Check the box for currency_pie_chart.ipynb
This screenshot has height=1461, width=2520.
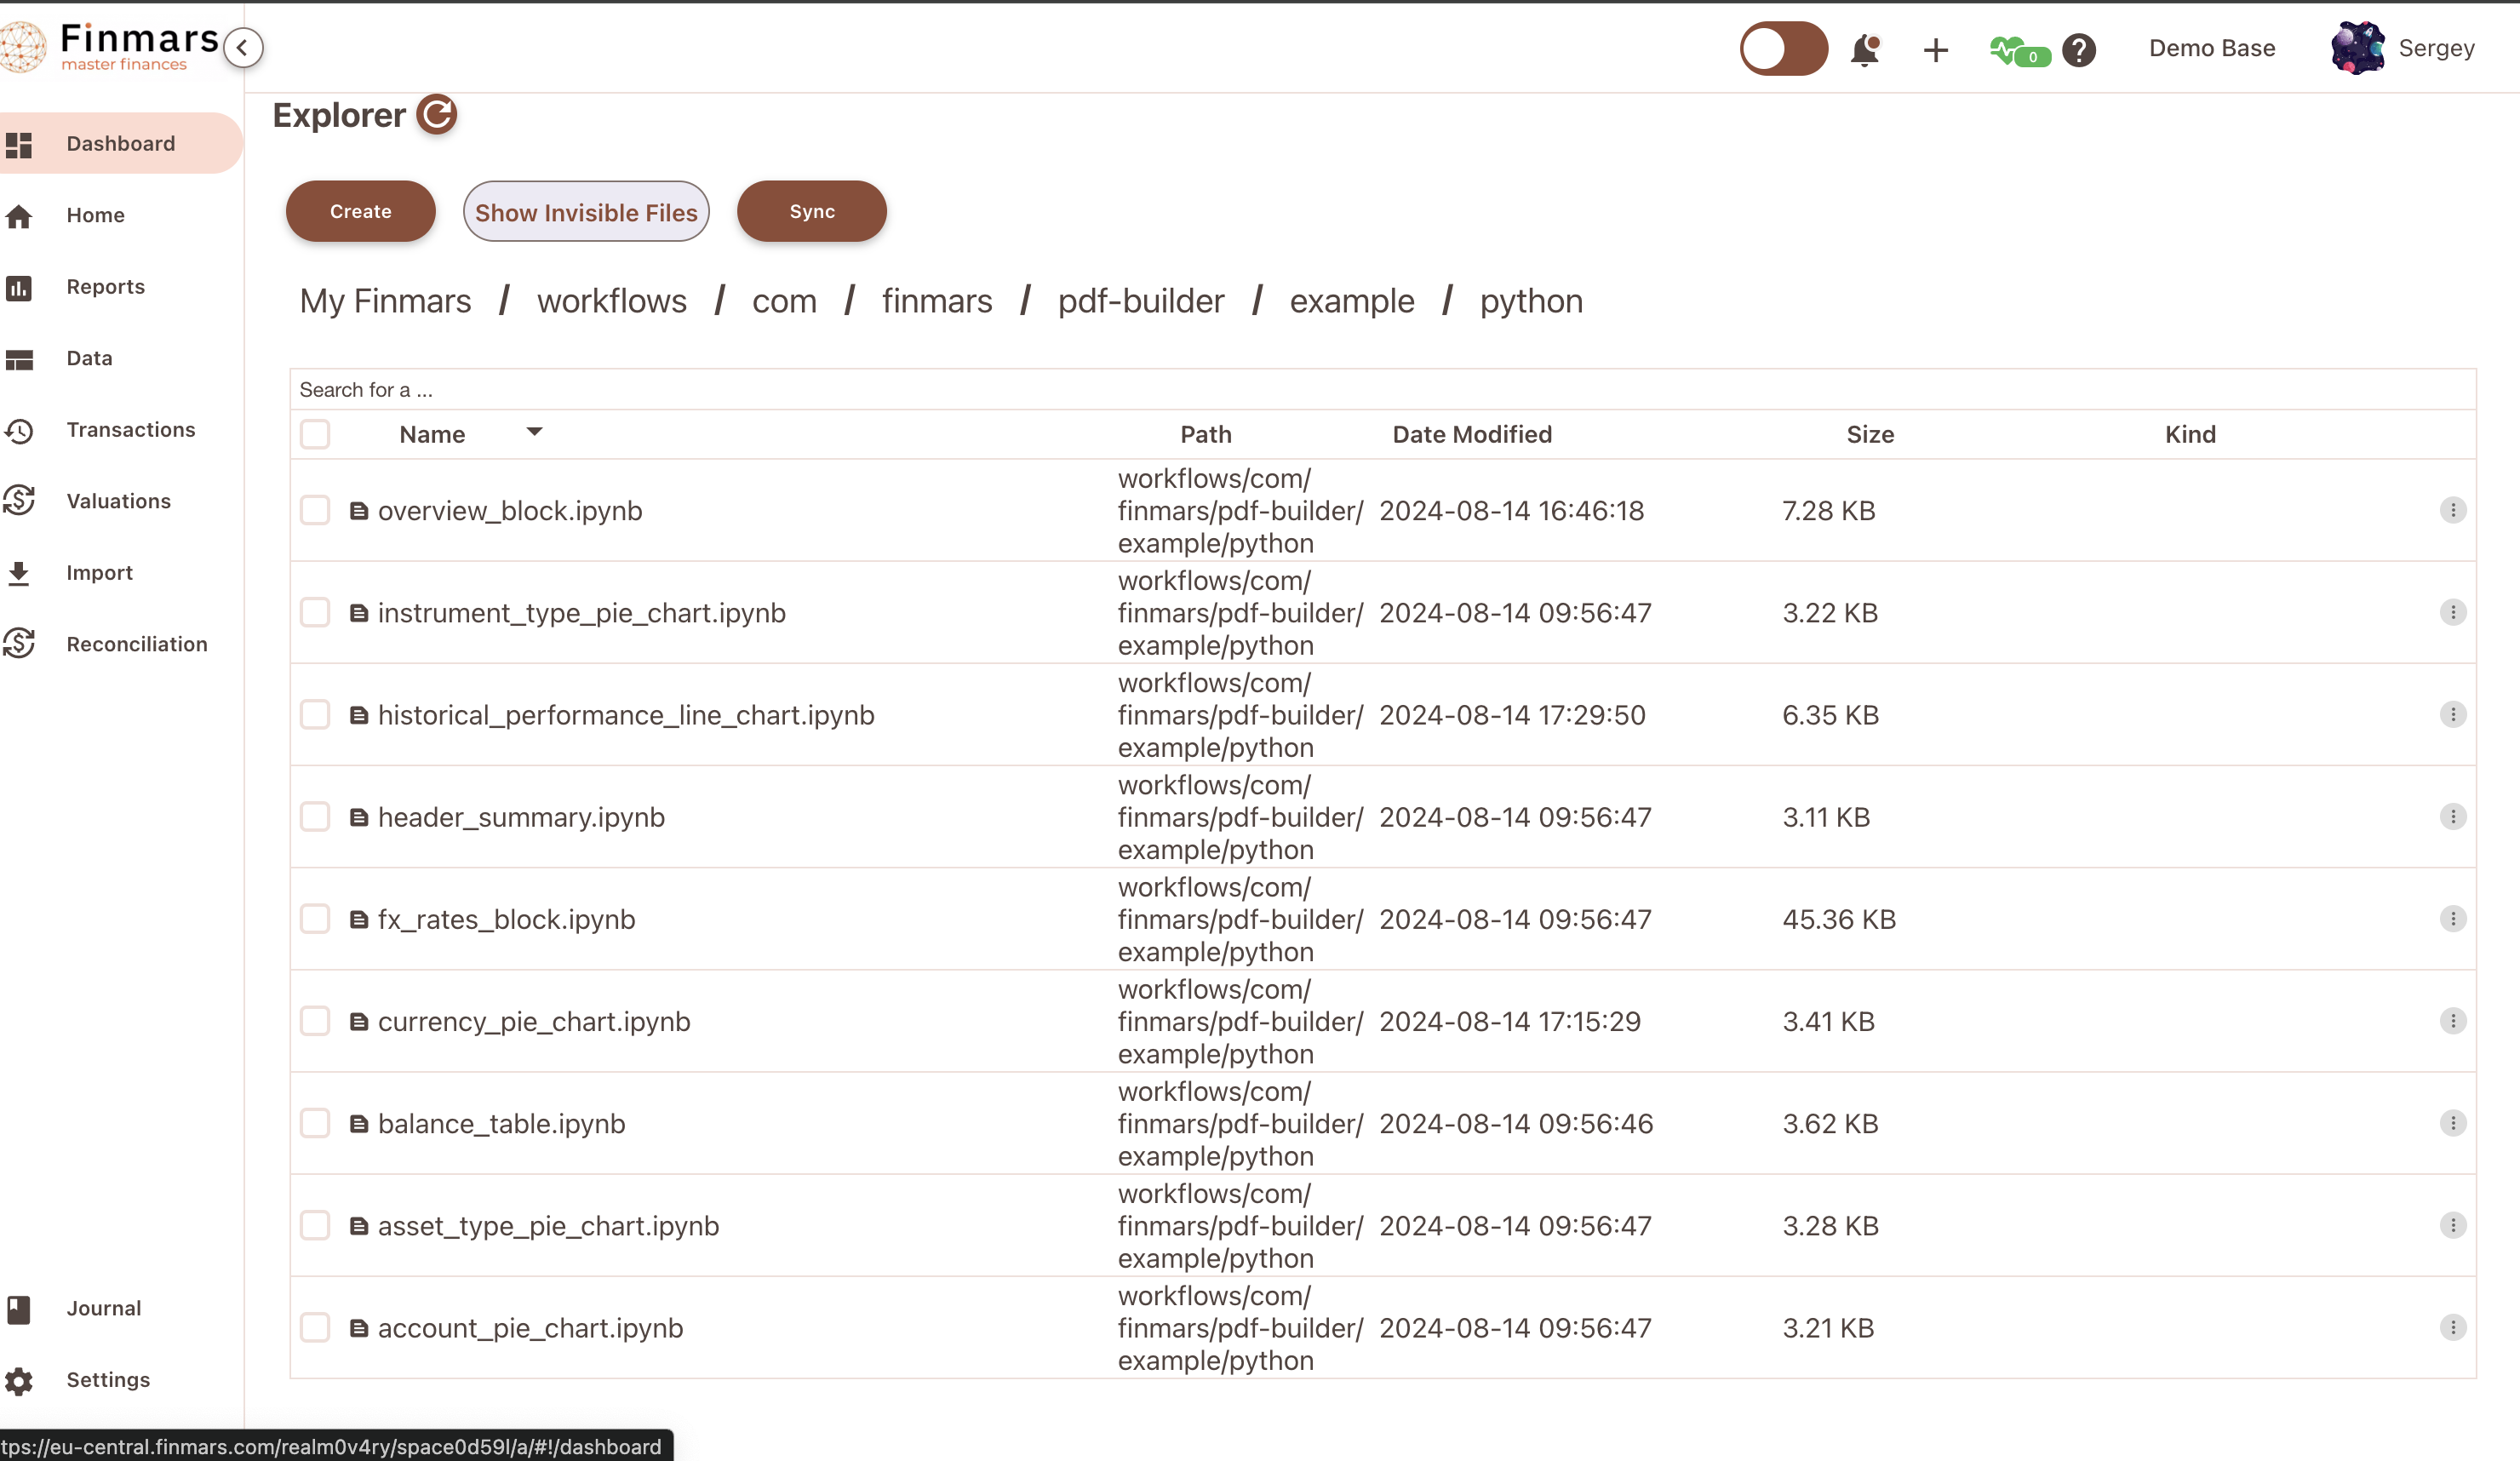pos(315,1020)
